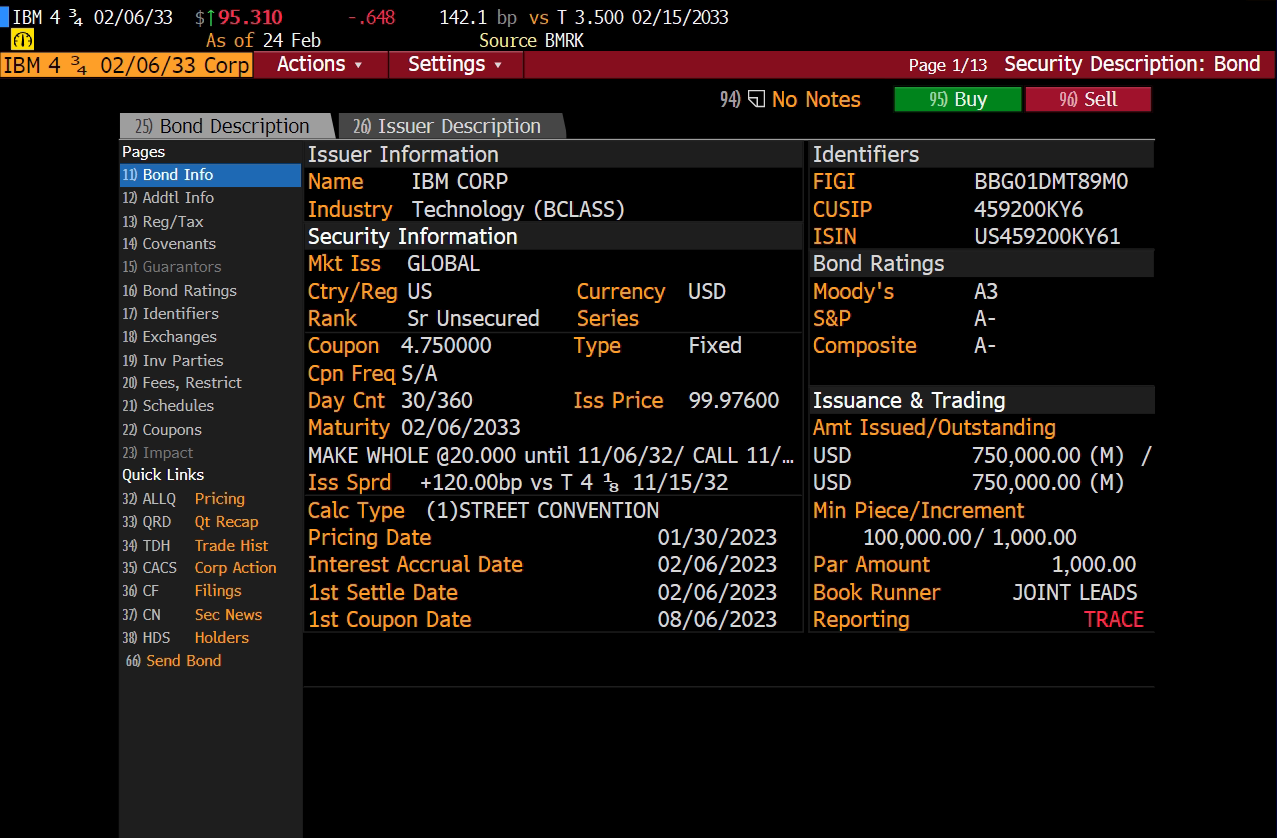Click the green Buy button
The image size is (1277, 838).
click(958, 99)
